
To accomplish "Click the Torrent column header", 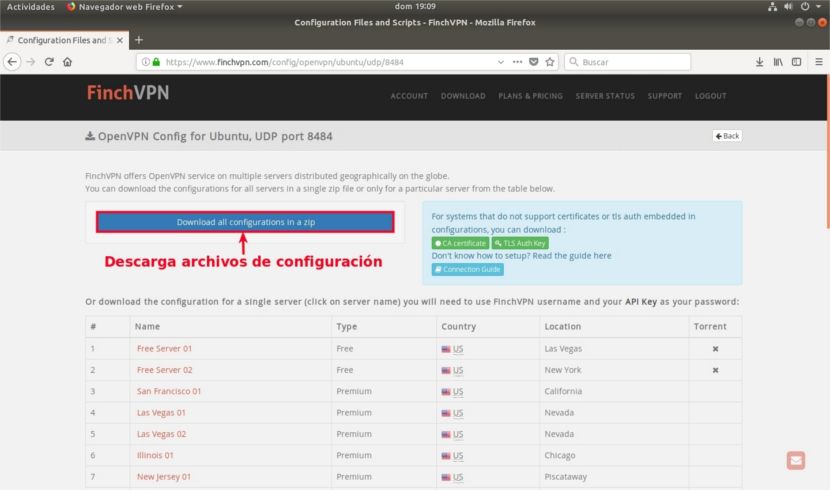I will 710,326.
